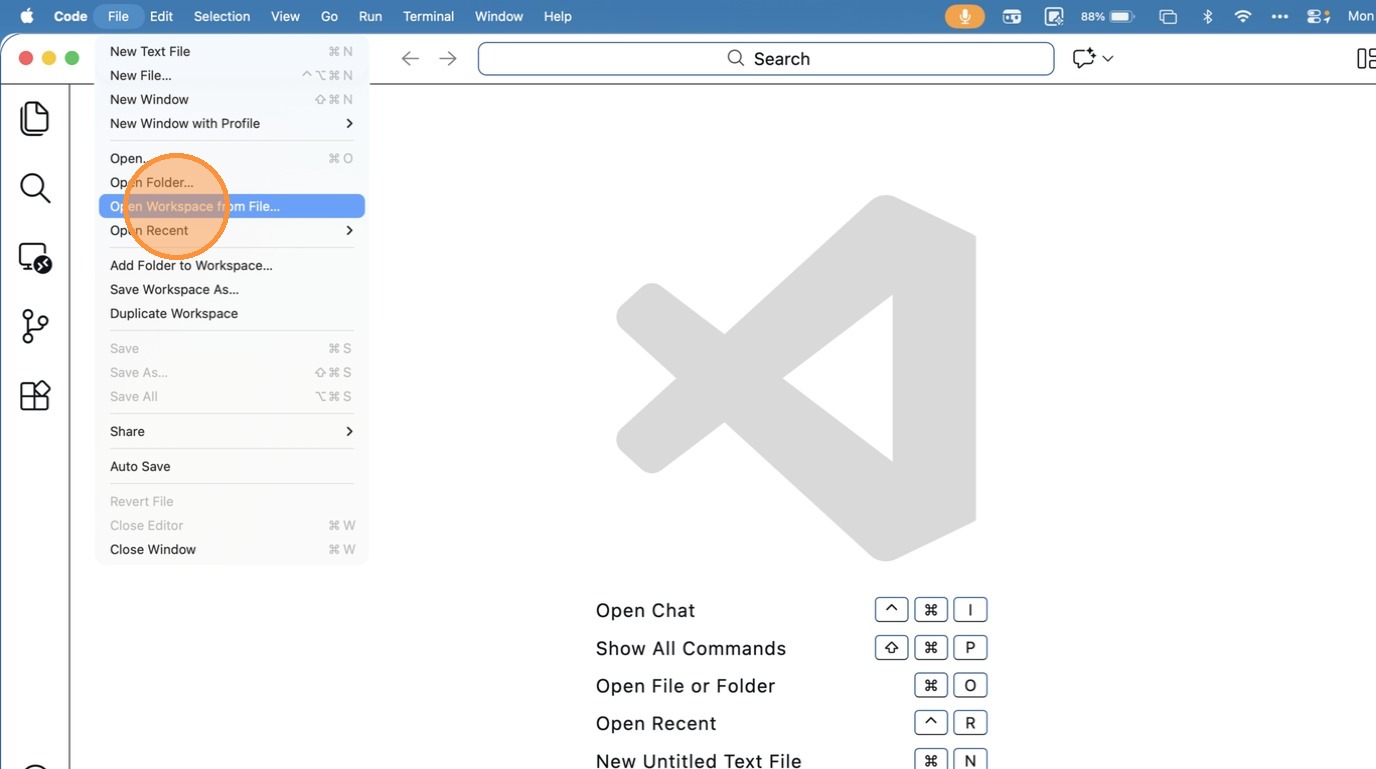The width and height of the screenshot is (1376, 769).
Task: Click the screen mirroring icon in menu bar
Action: point(1167,16)
